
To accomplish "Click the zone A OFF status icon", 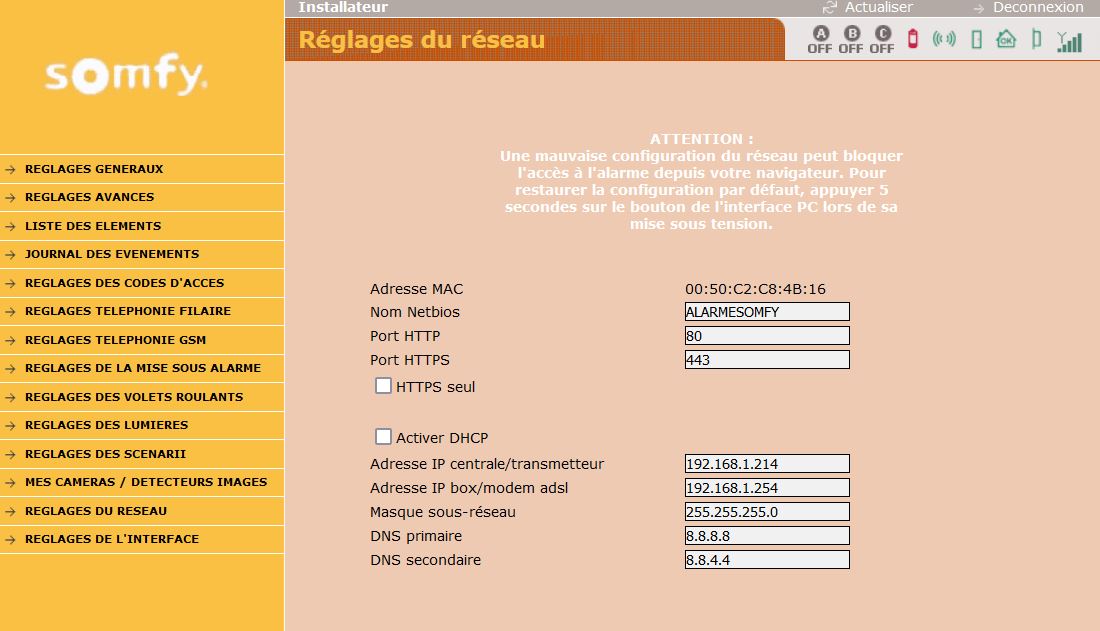I will [x=820, y=40].
